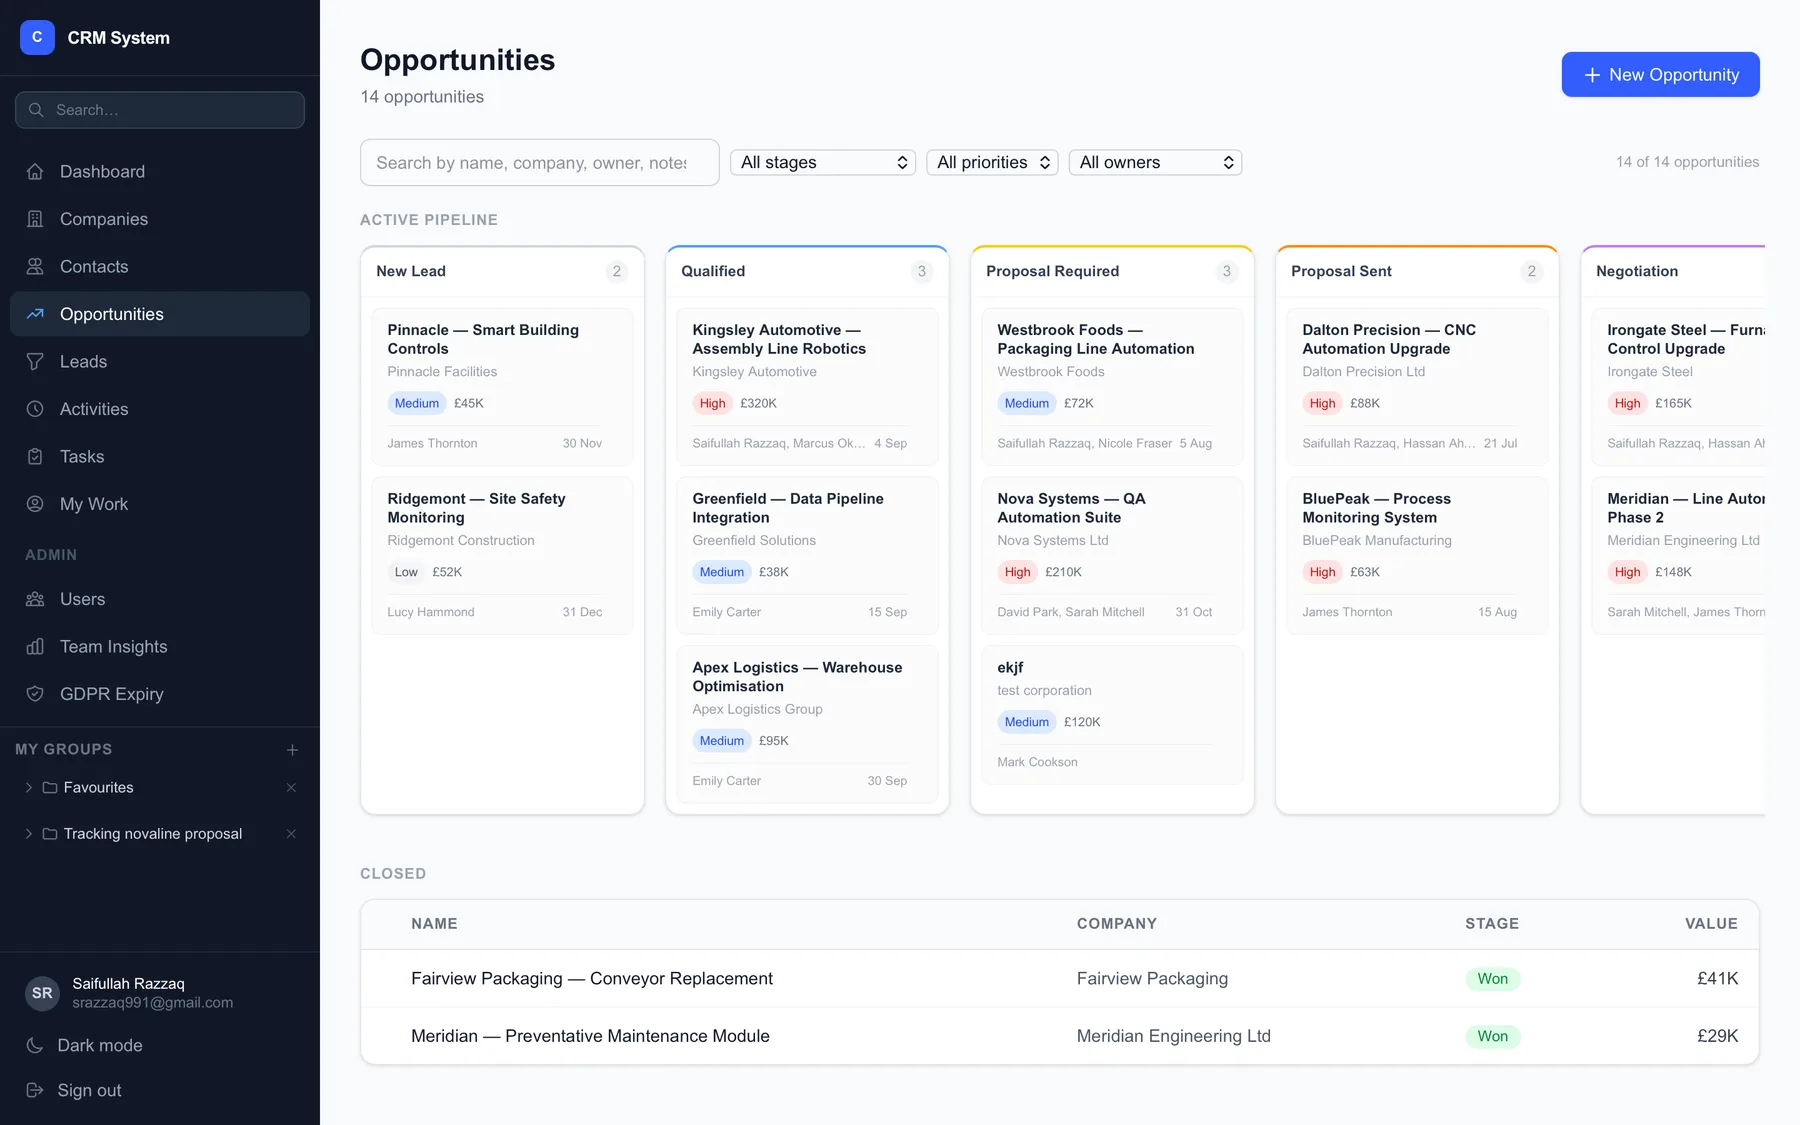Click the Qualified column header
The width and height of the screenshot is (1800, 1125).
(807, 271)
